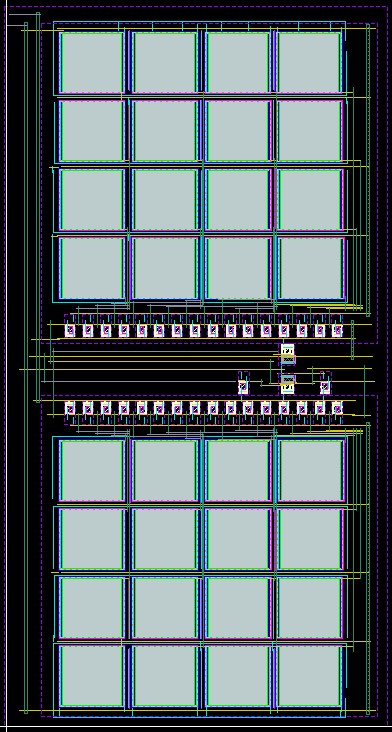Select upper array capacitor, fourth row, first column
Image resolution: width=392 pixels, height=732 pixels.
point(91,268)
